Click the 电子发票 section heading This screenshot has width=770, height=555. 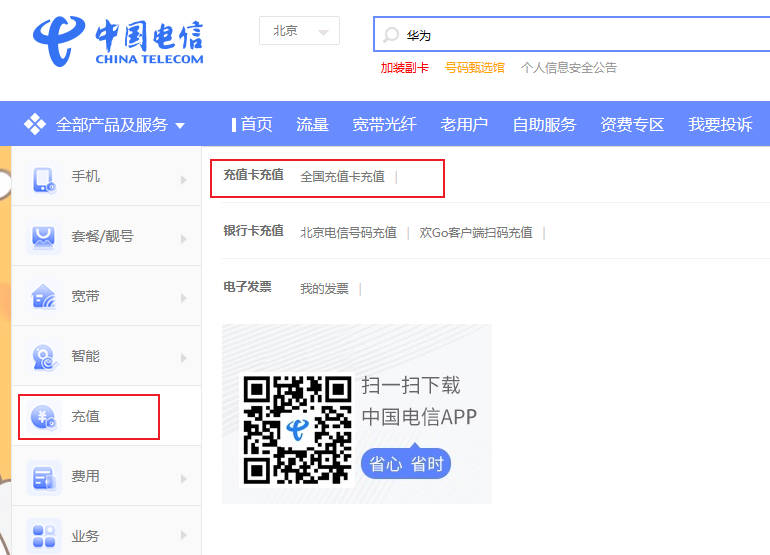[x=248, y=287]
